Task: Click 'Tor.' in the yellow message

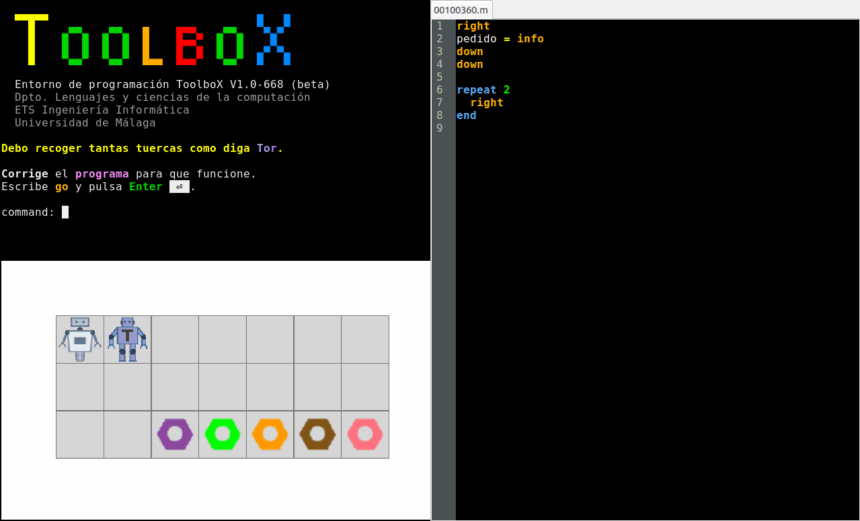Action: [x=269, y=148]
